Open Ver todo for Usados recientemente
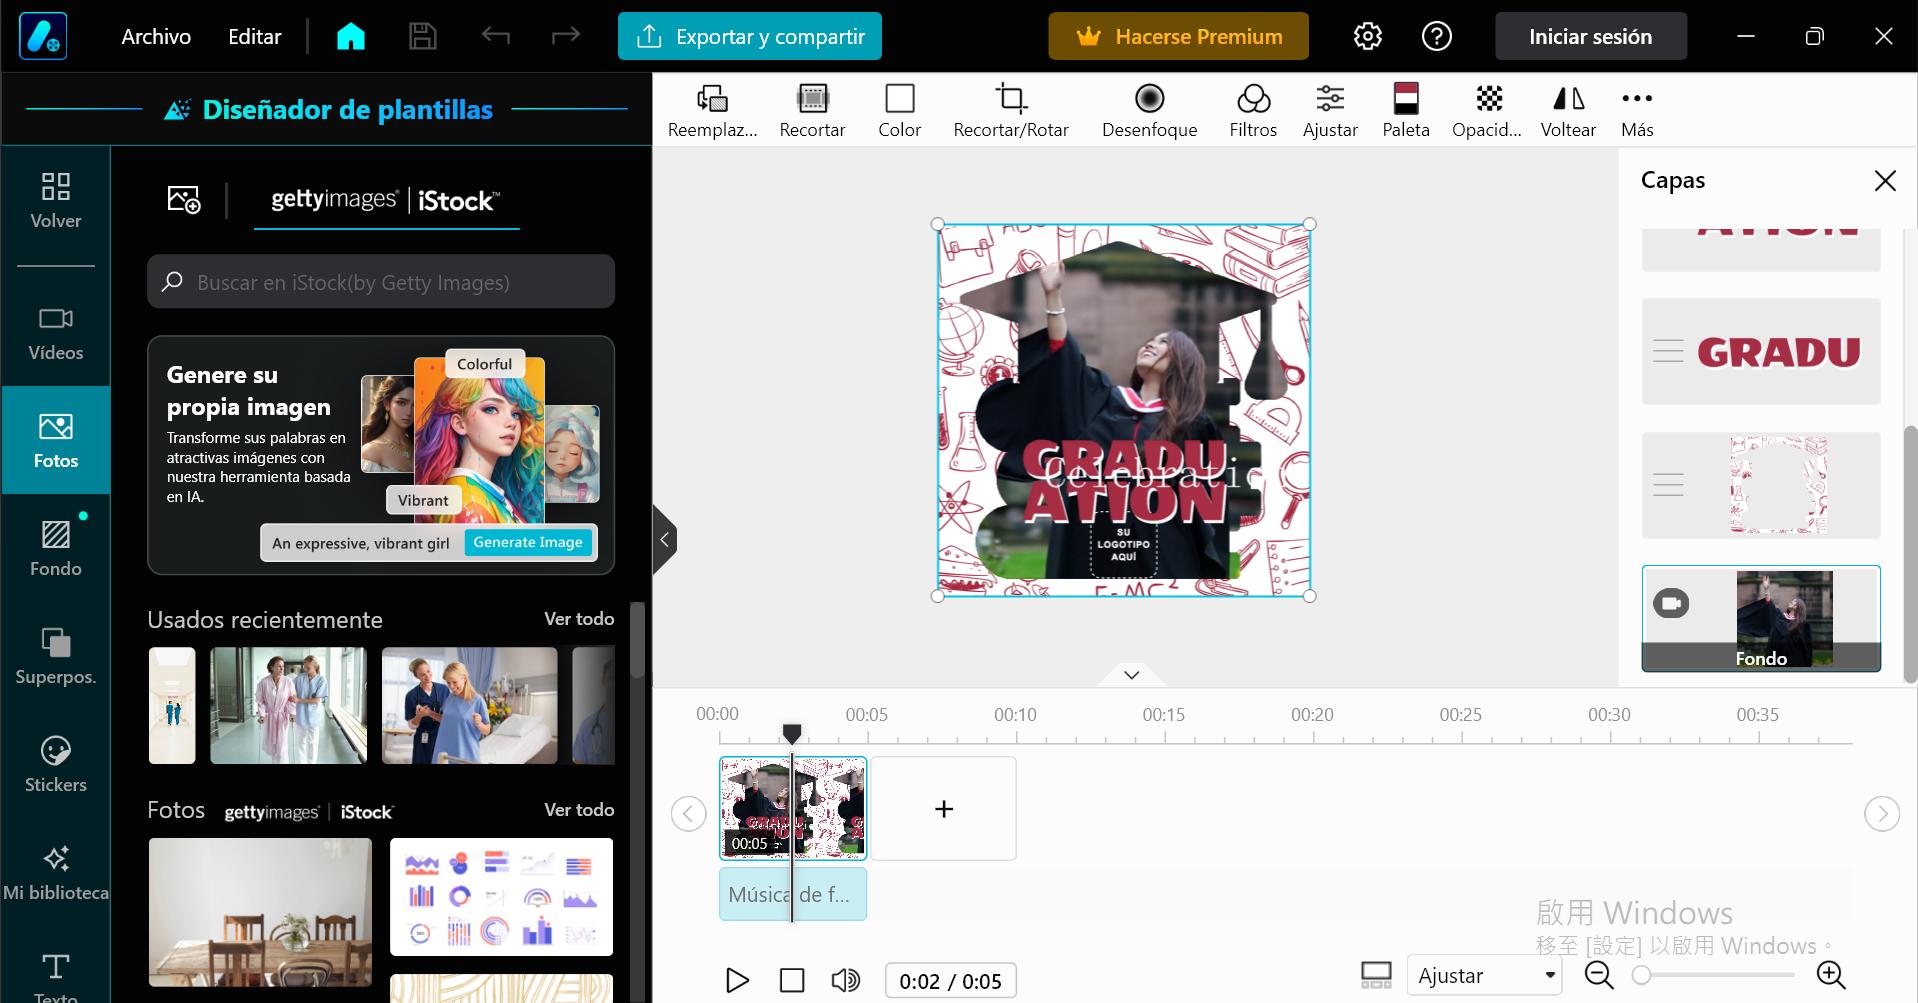This screenshot has height=1003, width=1918. 579,619
